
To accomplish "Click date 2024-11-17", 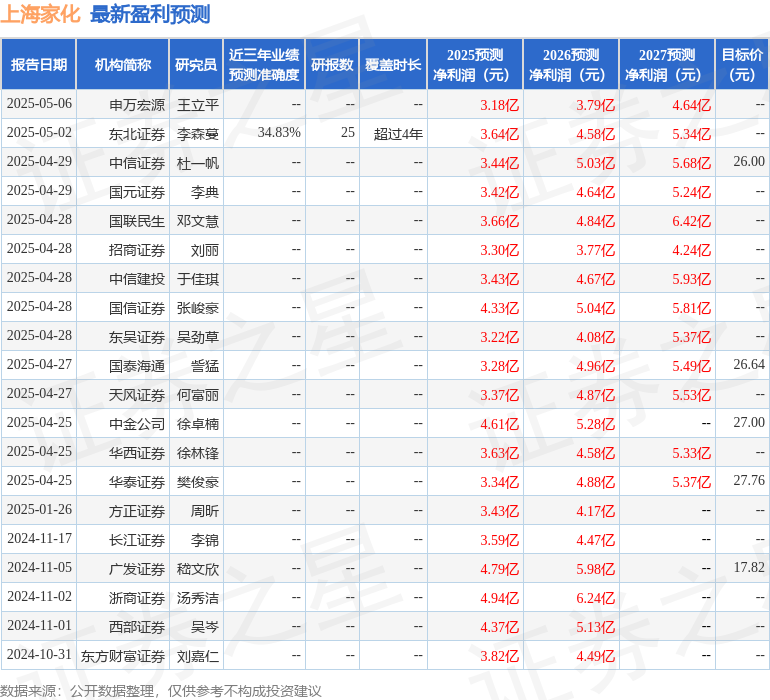I will click(x=39, y=538).
